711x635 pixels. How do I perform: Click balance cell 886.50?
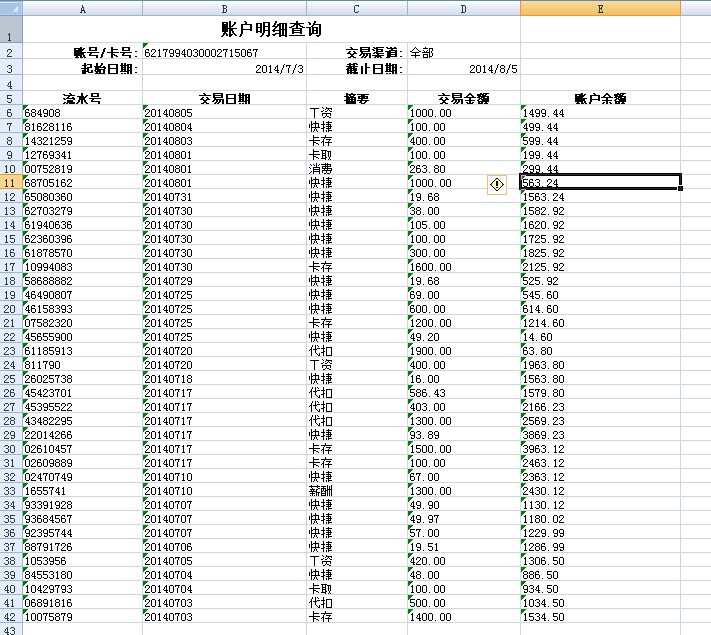coord(600,575)
